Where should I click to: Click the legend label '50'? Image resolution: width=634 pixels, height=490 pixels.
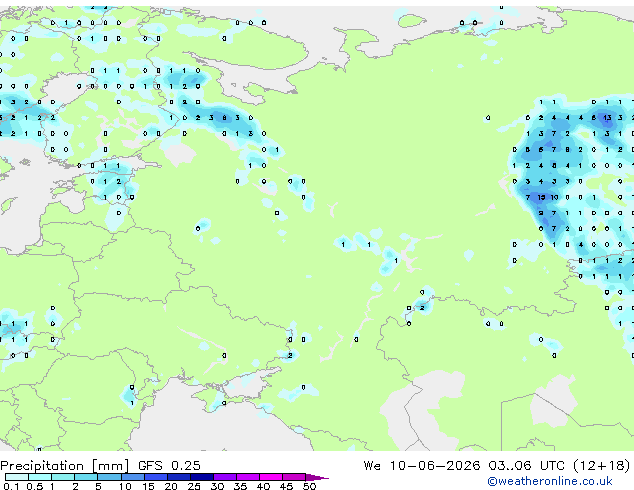[x=309, y=486]
